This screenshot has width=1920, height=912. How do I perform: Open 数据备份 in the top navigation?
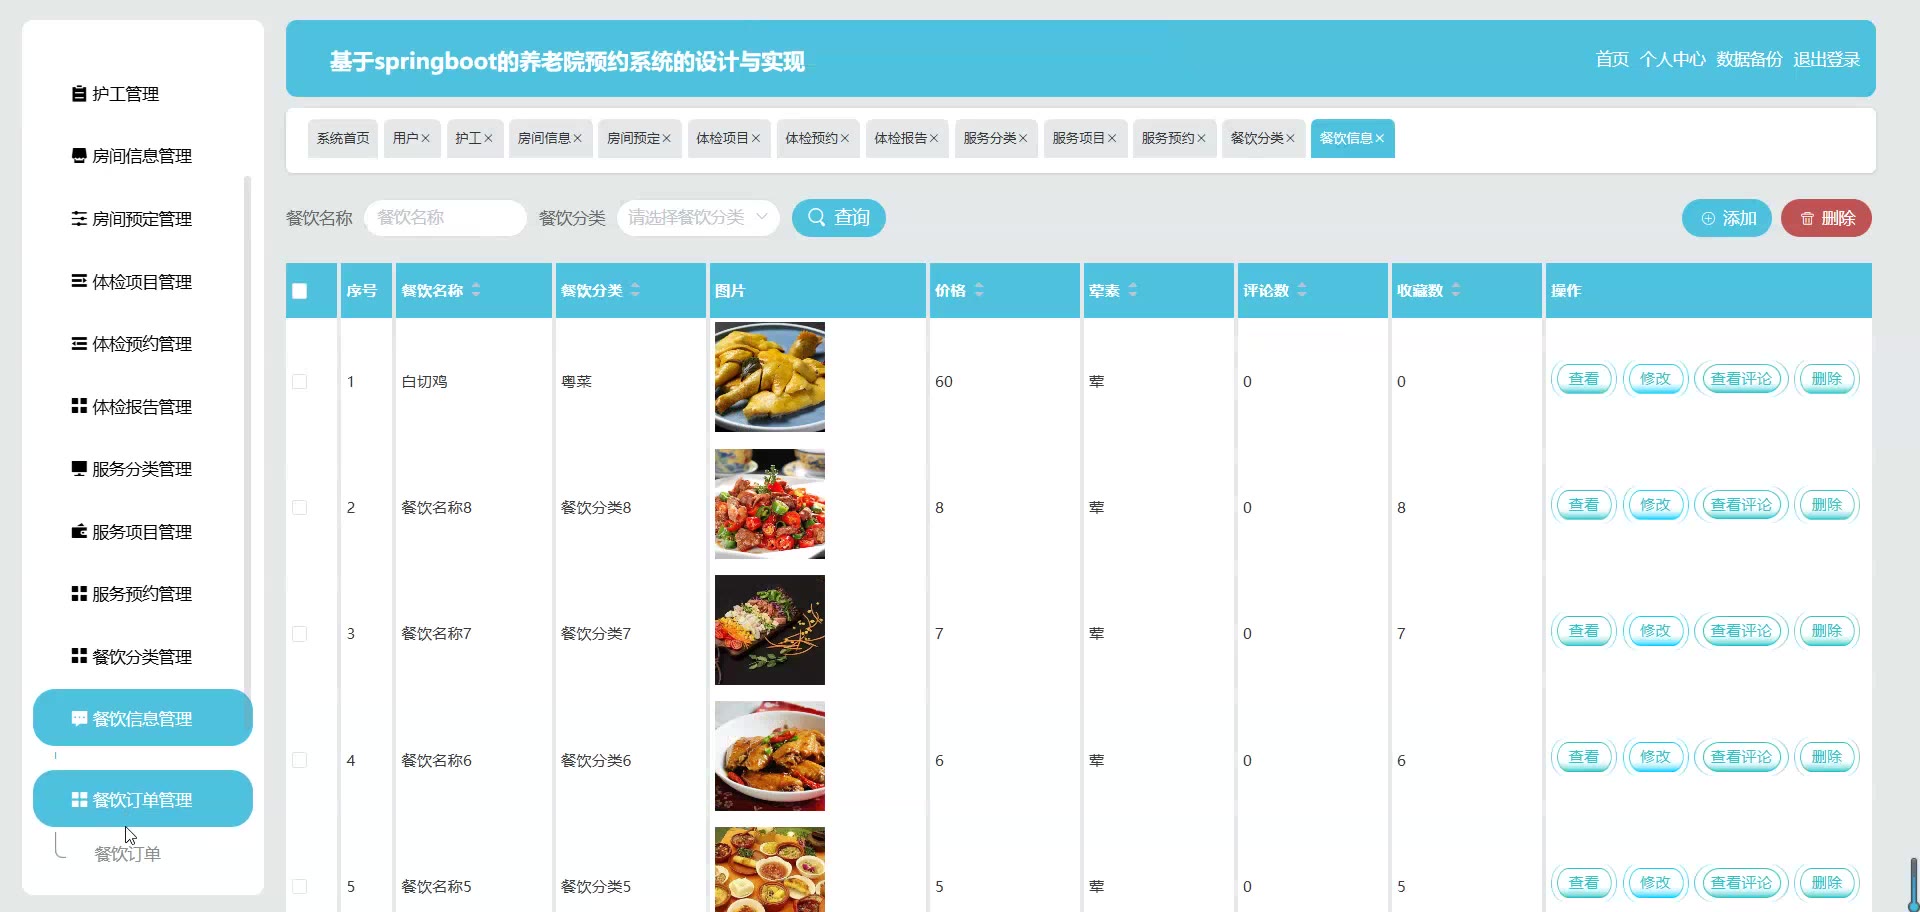1749,60
